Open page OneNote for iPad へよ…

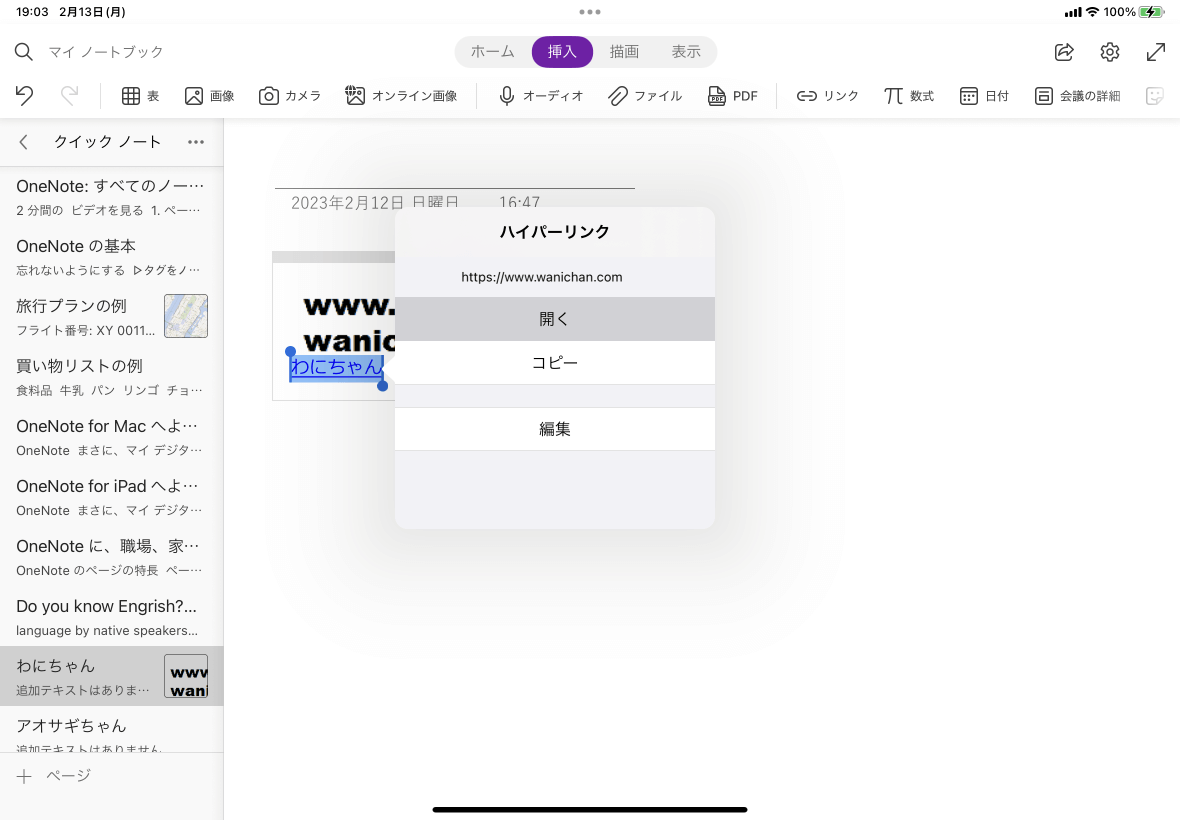tap(111, 497)
